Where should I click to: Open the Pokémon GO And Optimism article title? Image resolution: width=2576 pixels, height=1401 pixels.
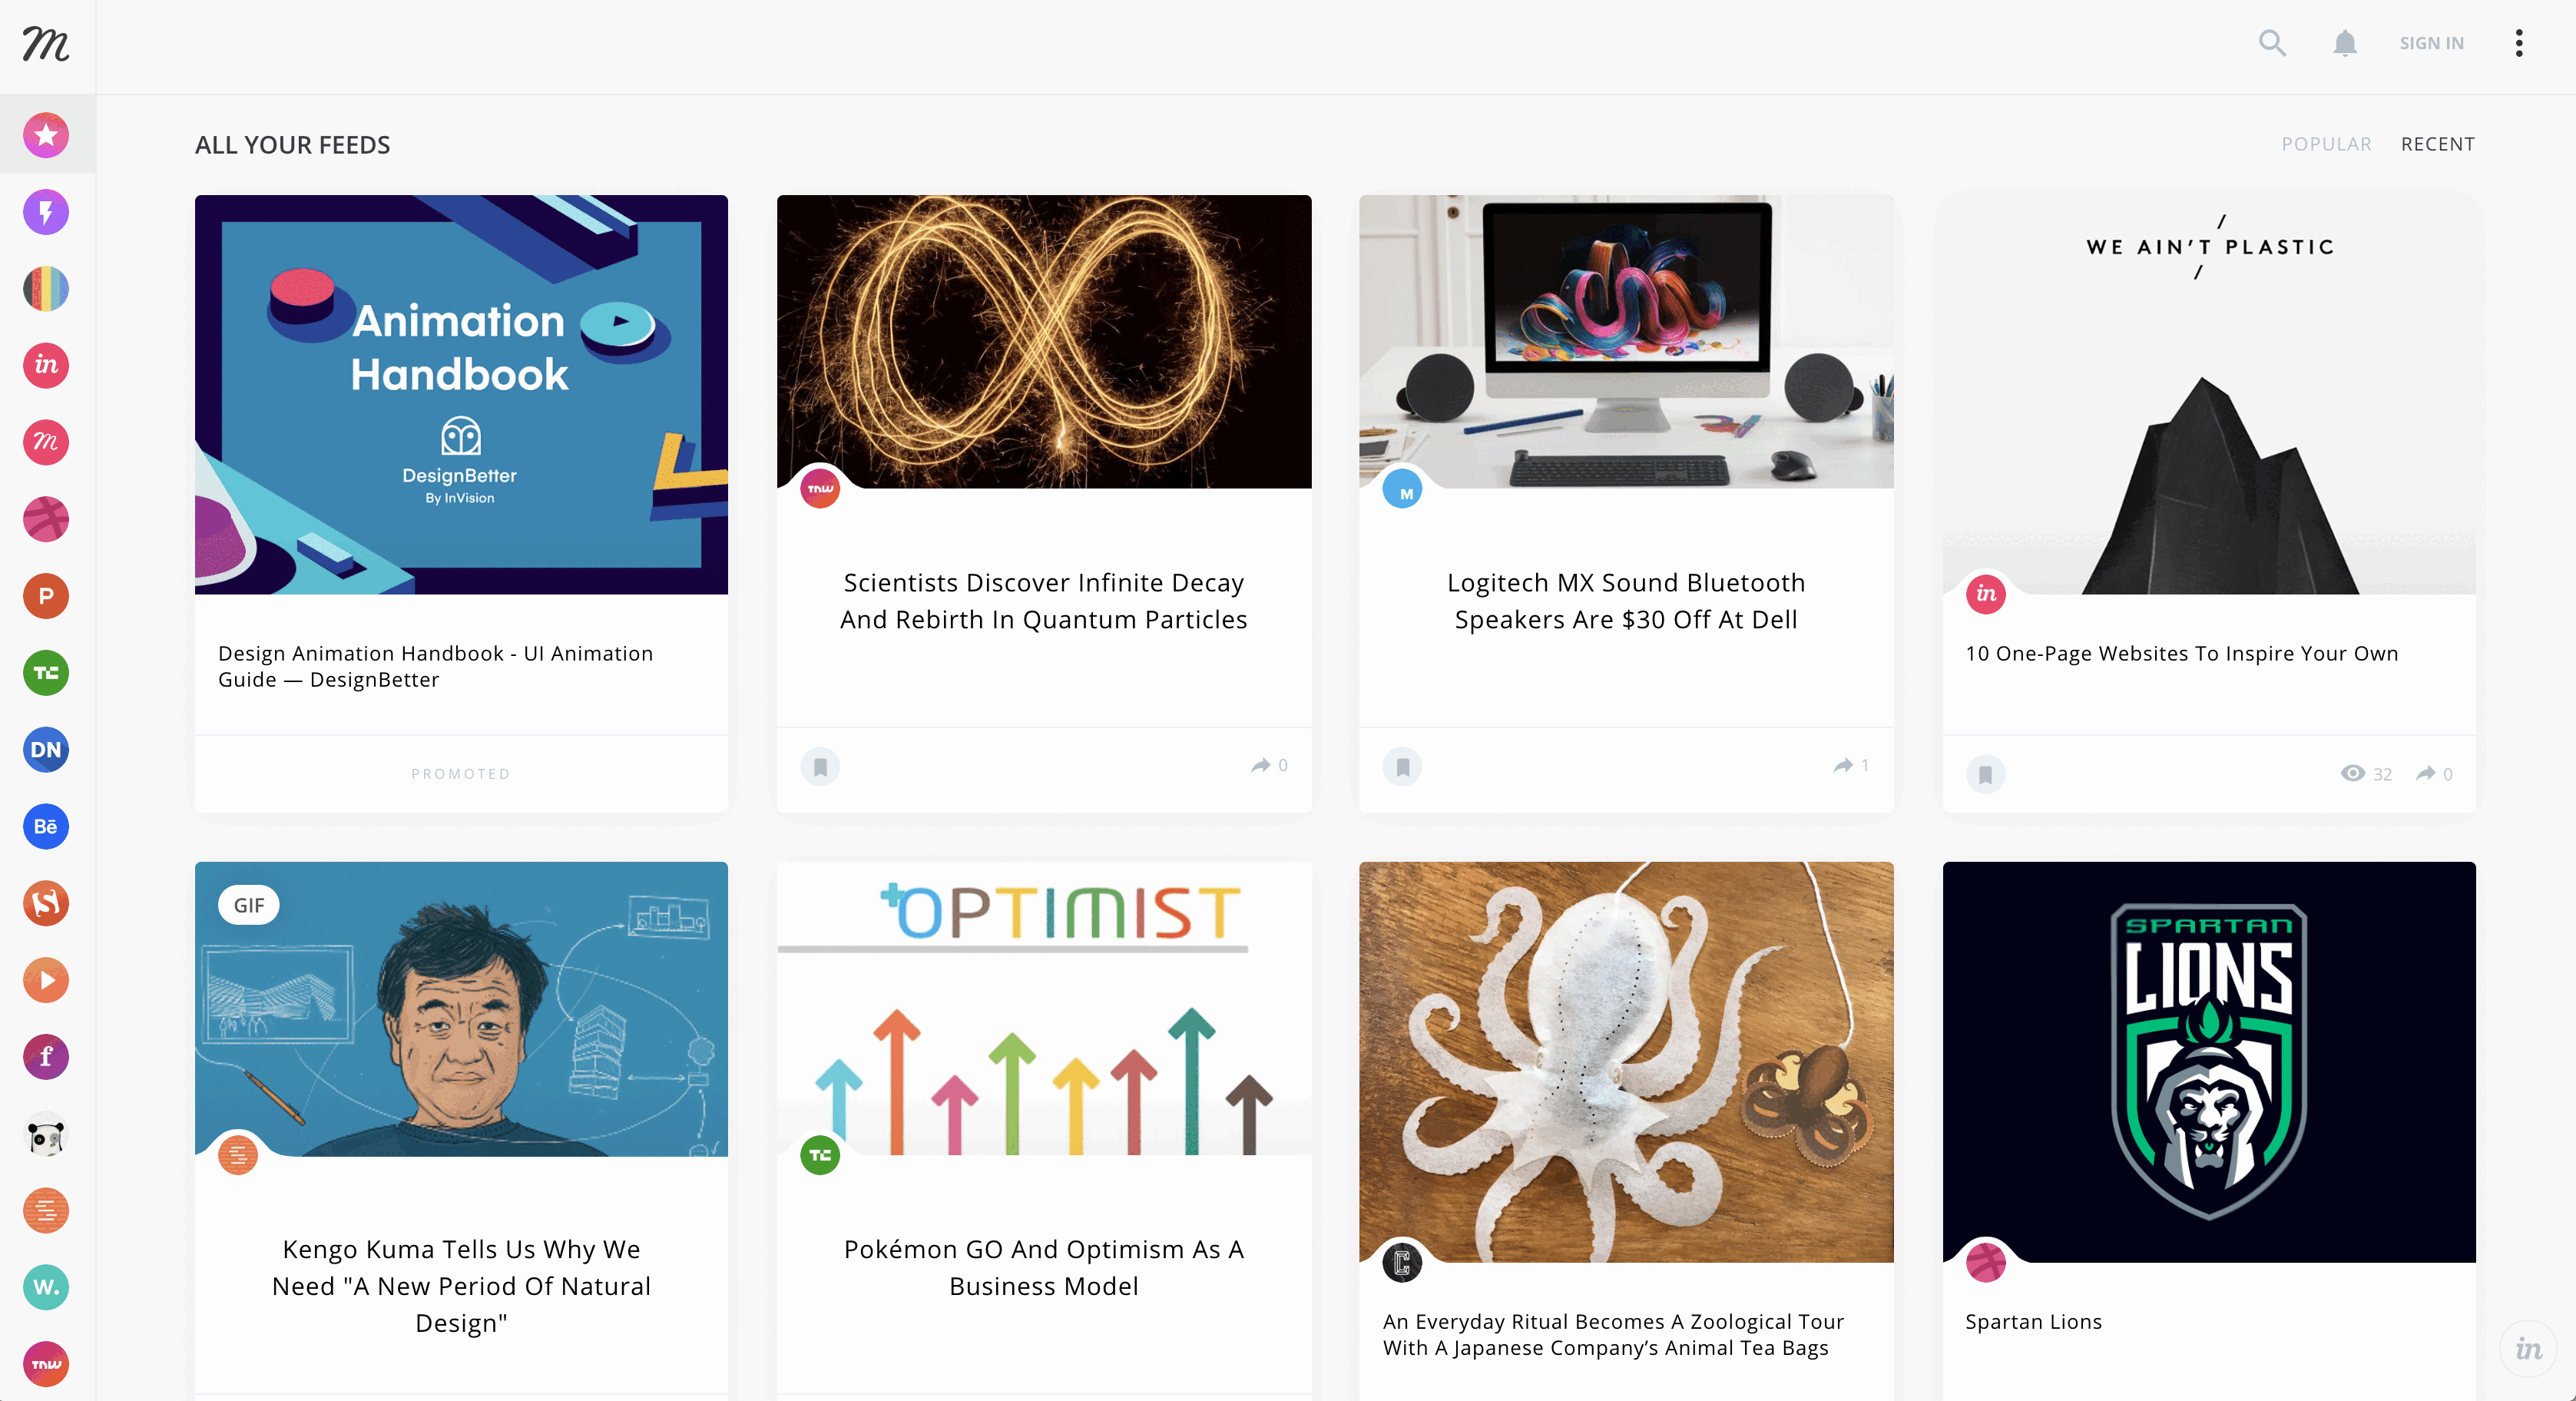(x=1044, y=1267)
